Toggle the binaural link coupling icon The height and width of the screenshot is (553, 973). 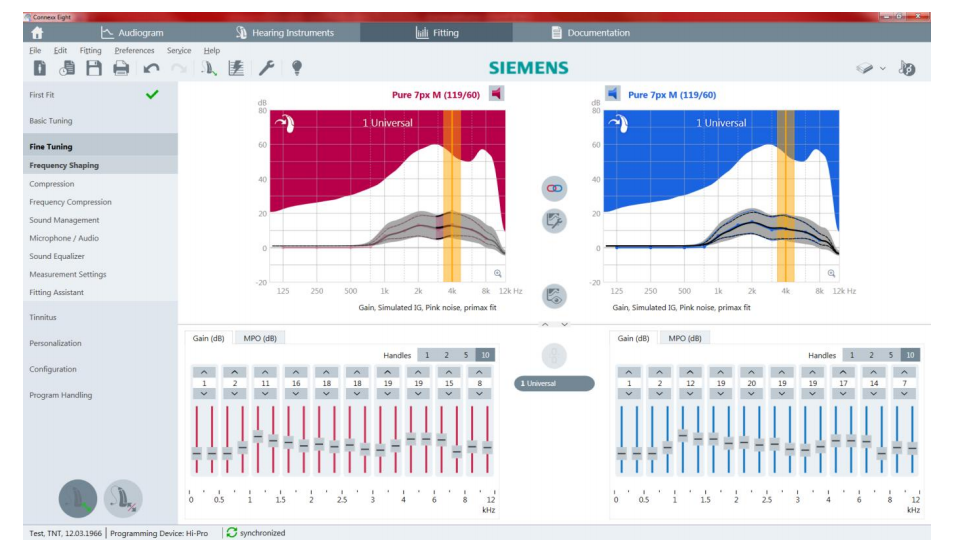click(554, 188)
